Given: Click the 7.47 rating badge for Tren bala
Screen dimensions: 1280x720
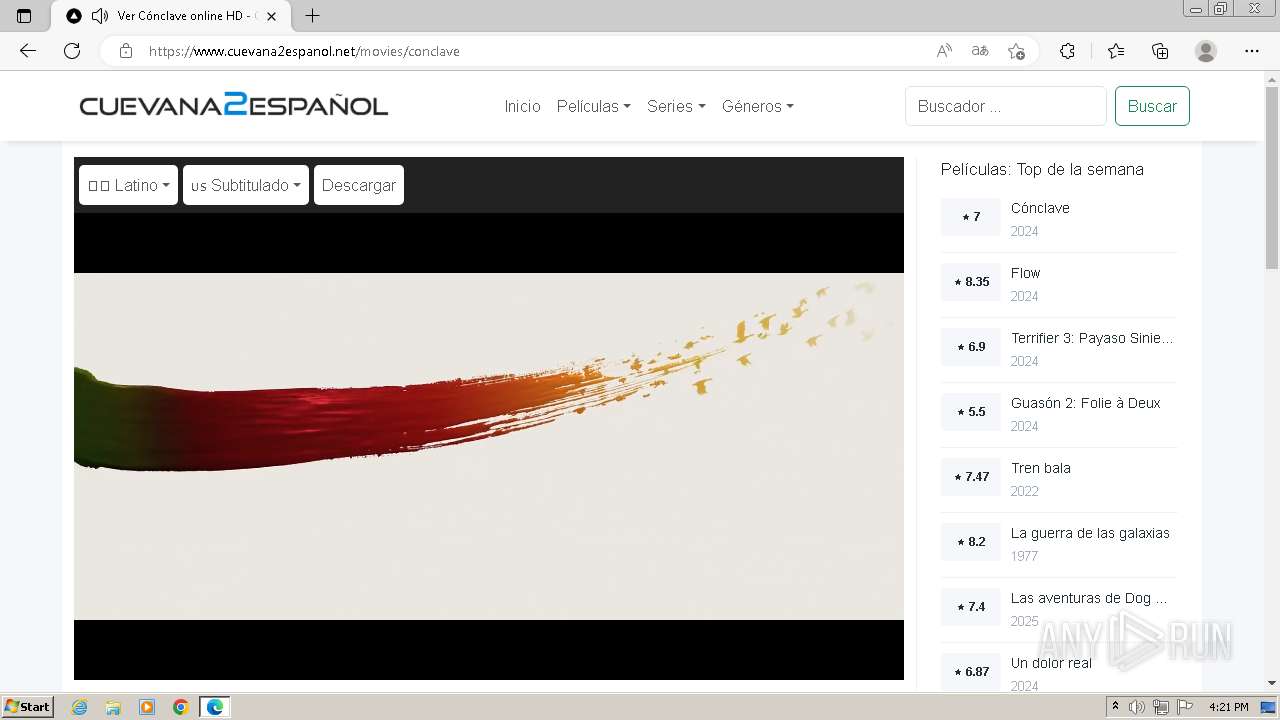Looking at the screenshot, I should (971, 477).
